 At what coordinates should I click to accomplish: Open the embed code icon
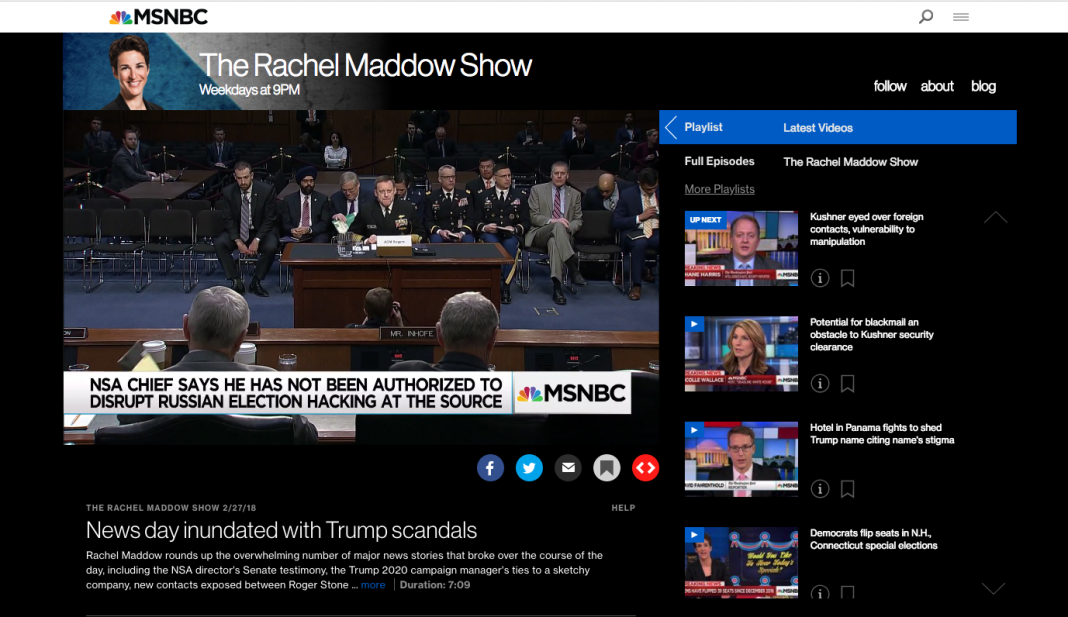point(645,467)
